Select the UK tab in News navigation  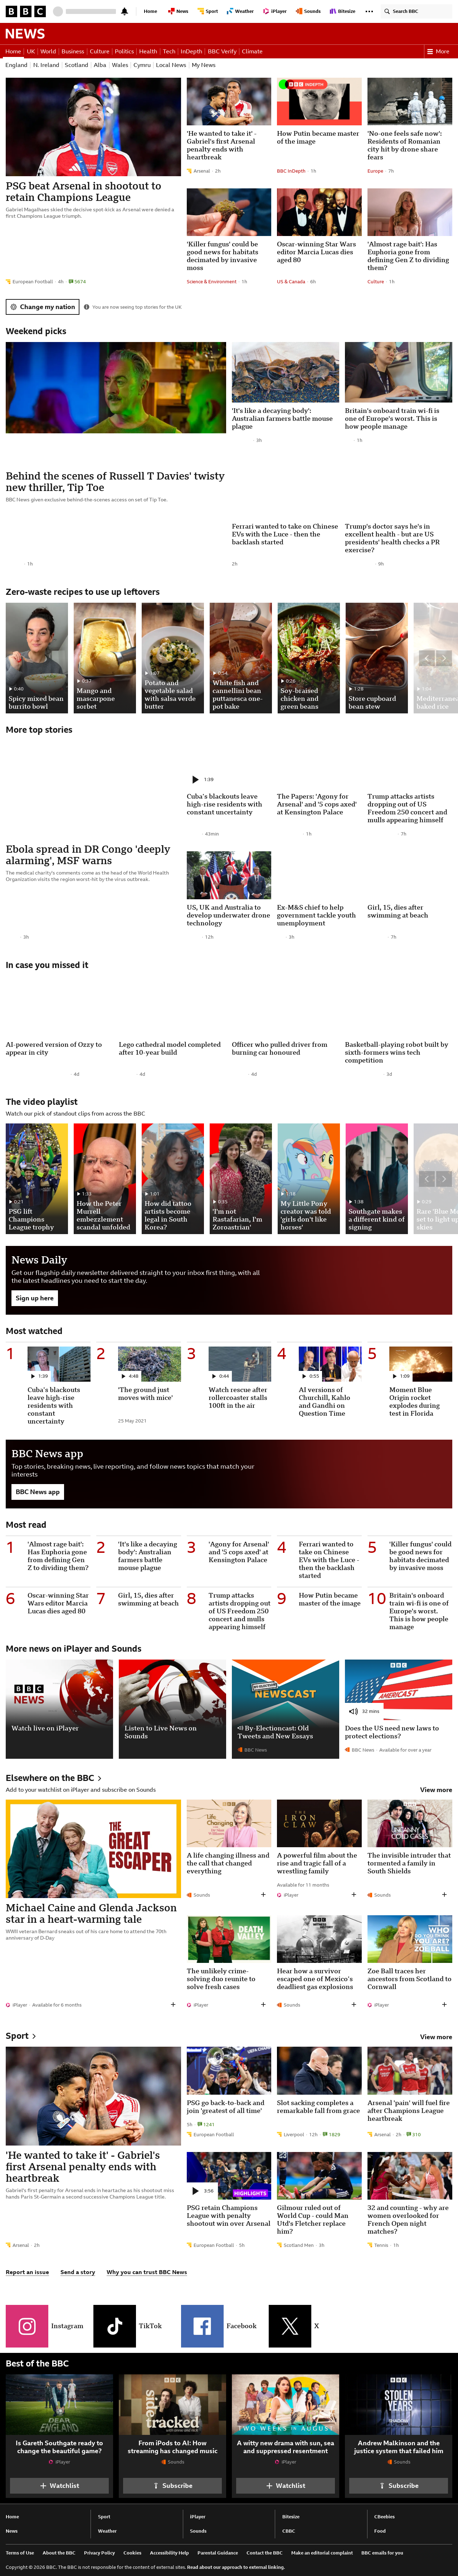(31, 51)
